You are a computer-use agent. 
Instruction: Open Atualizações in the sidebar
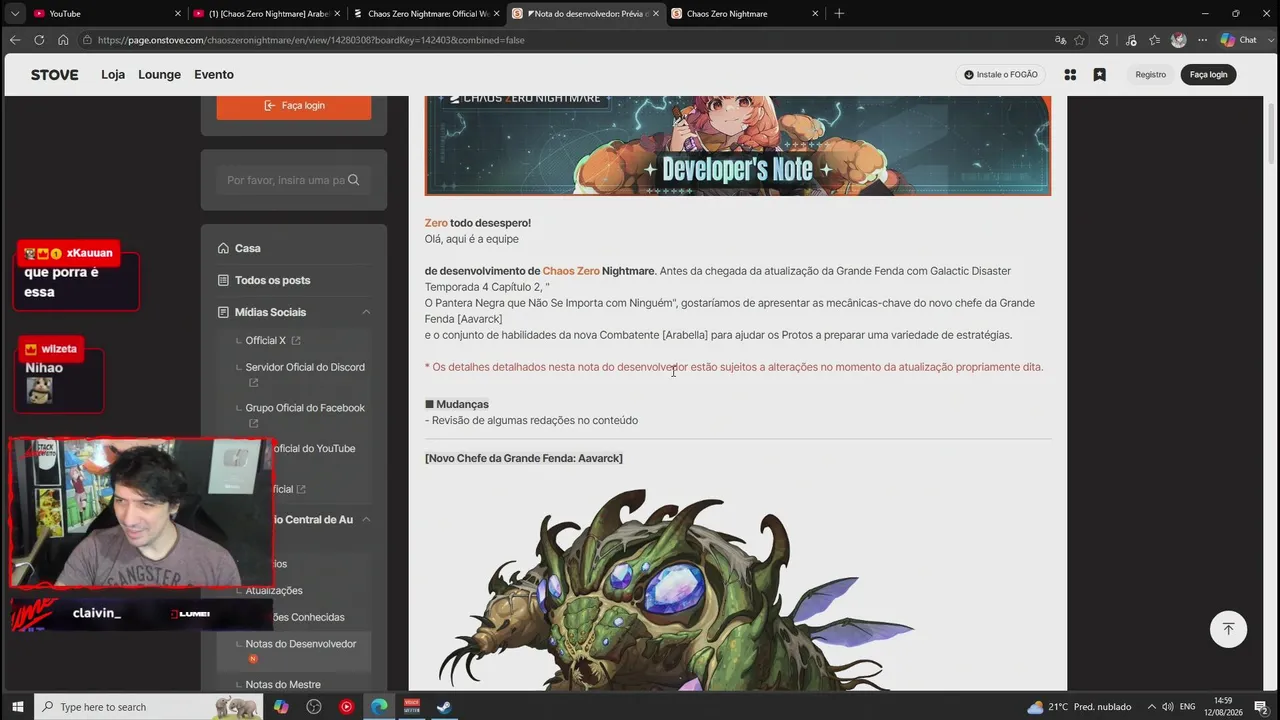pos(274,591)
